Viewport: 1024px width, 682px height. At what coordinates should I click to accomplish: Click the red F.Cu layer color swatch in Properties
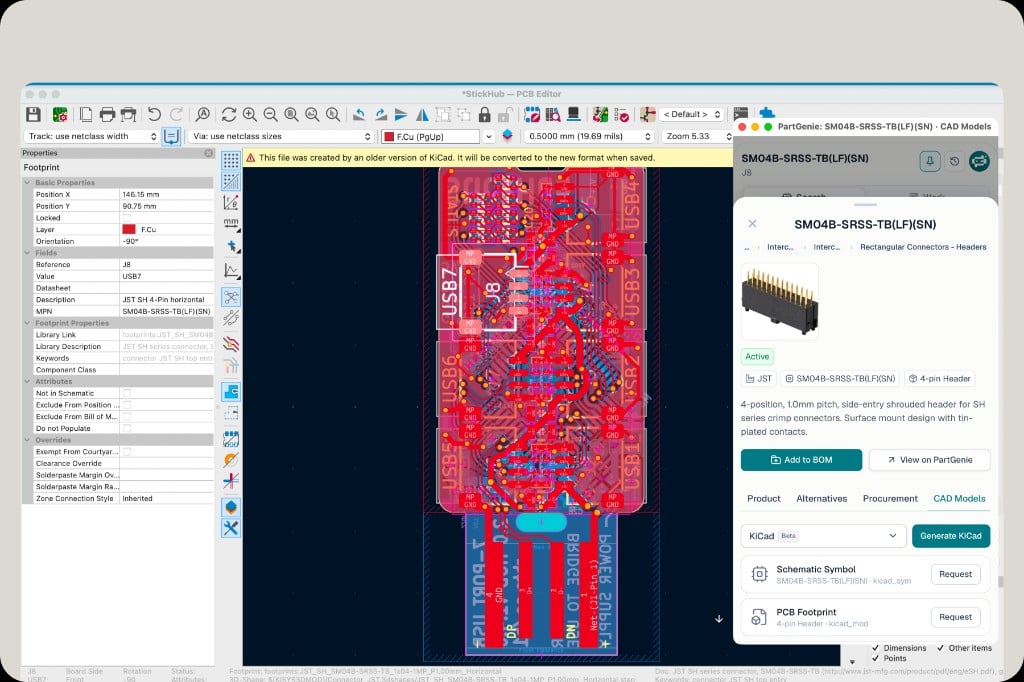(x=129, y=229)
